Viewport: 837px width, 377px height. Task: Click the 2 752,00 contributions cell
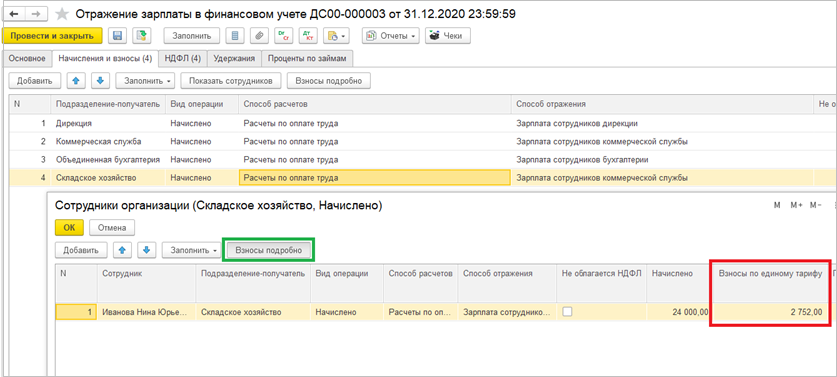pyautogui.click(x=770, y=312)
